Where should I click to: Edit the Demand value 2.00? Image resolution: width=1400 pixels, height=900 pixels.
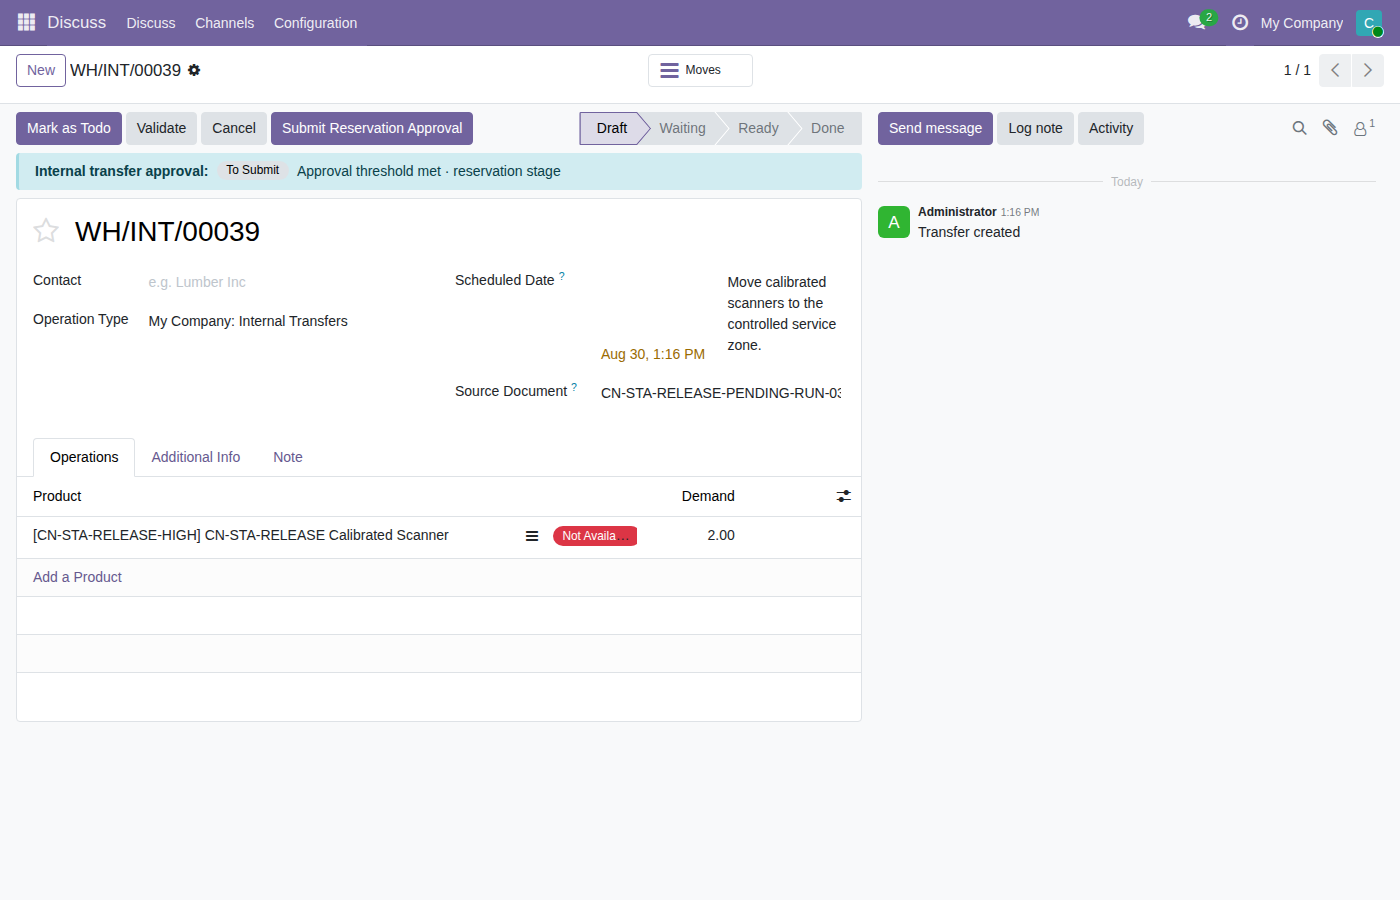[721, 535]
